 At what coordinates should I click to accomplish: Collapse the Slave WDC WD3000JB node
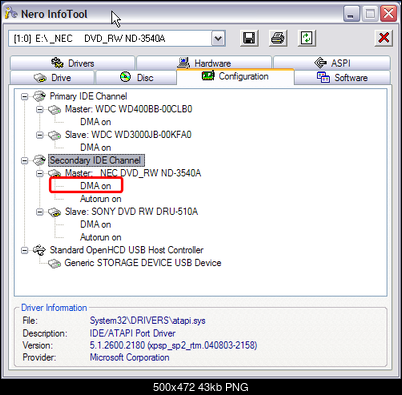(40, 135)
